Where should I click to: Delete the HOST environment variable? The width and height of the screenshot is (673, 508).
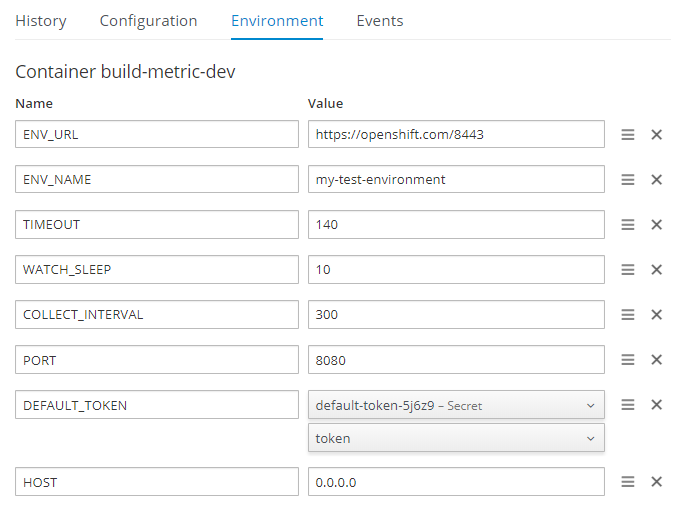pos(657,482)
